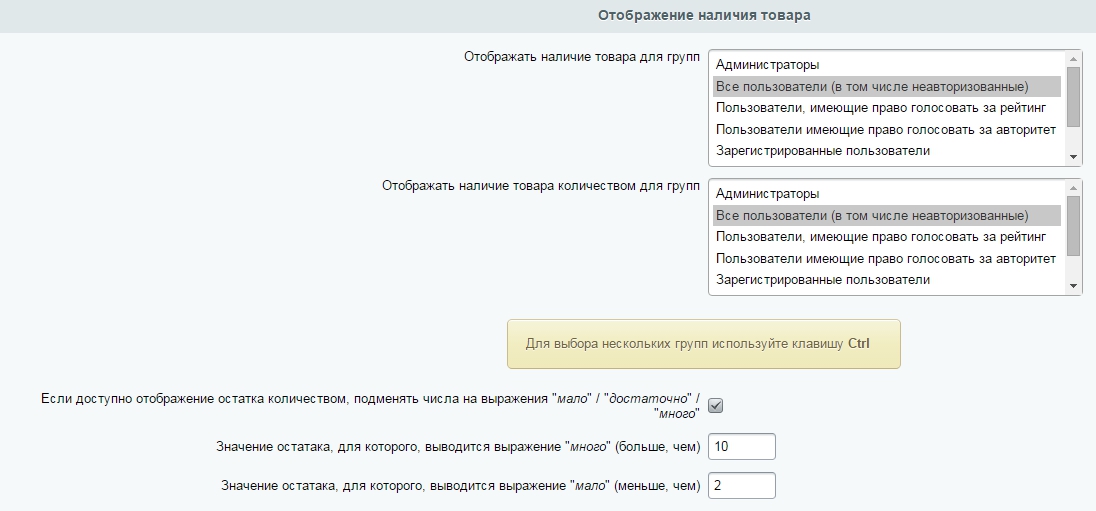1096x511 pixels.
Task: Select 'Администраторы' in the quantity display group list
Action: point(767,194)
